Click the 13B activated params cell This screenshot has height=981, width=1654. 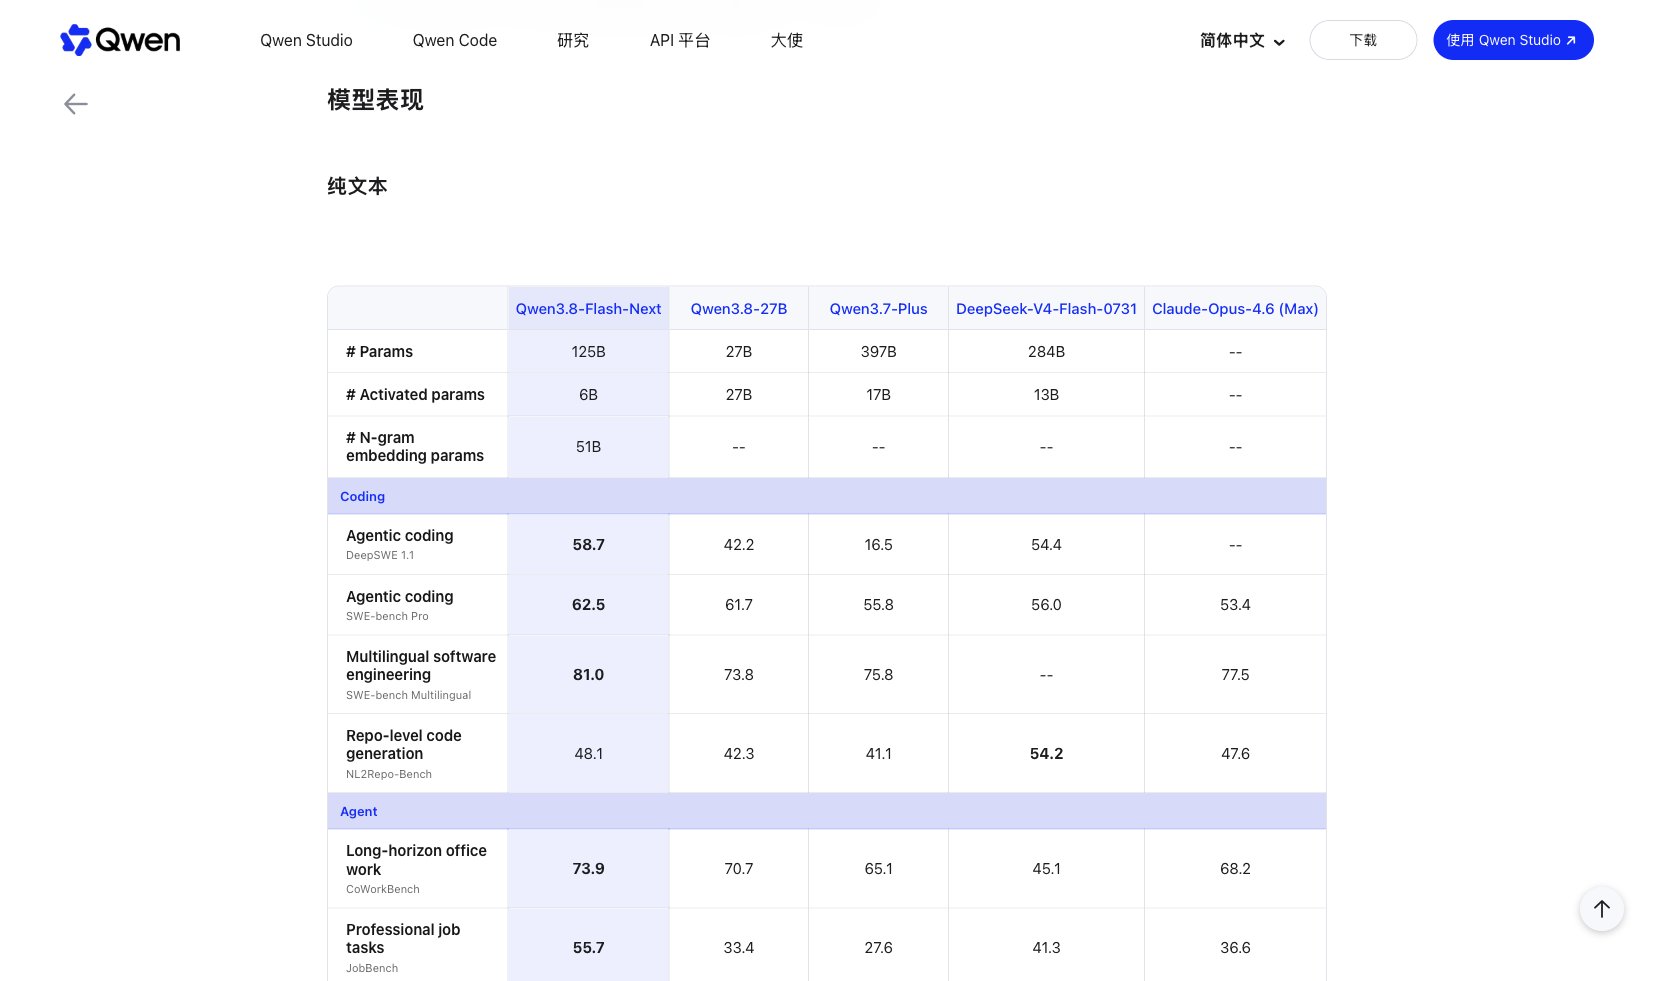1046,395
